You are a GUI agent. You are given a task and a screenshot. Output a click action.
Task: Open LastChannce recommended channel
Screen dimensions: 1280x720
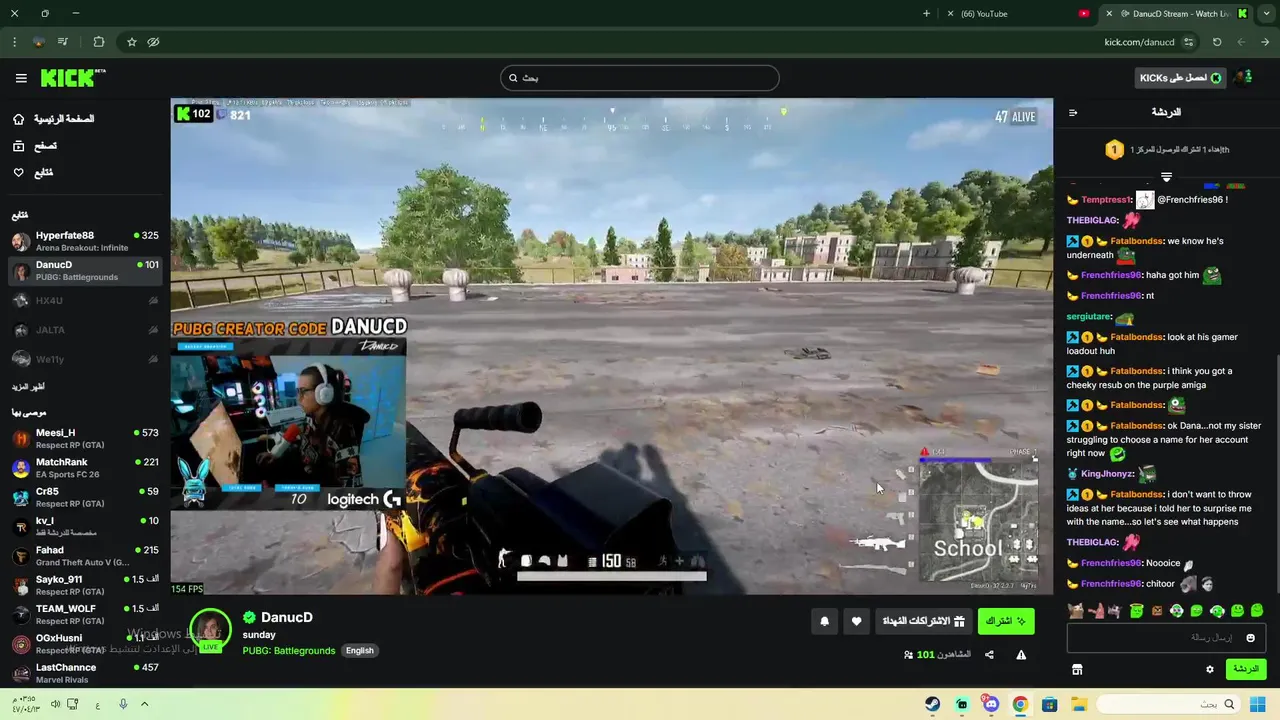click(x=85, y=673)
